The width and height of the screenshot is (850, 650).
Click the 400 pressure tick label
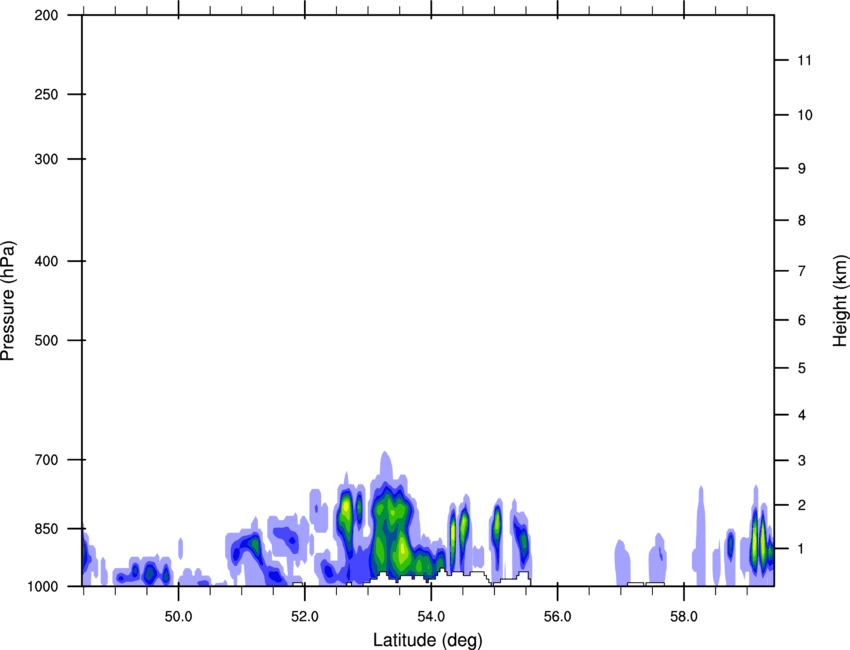[x=46, y=261]
